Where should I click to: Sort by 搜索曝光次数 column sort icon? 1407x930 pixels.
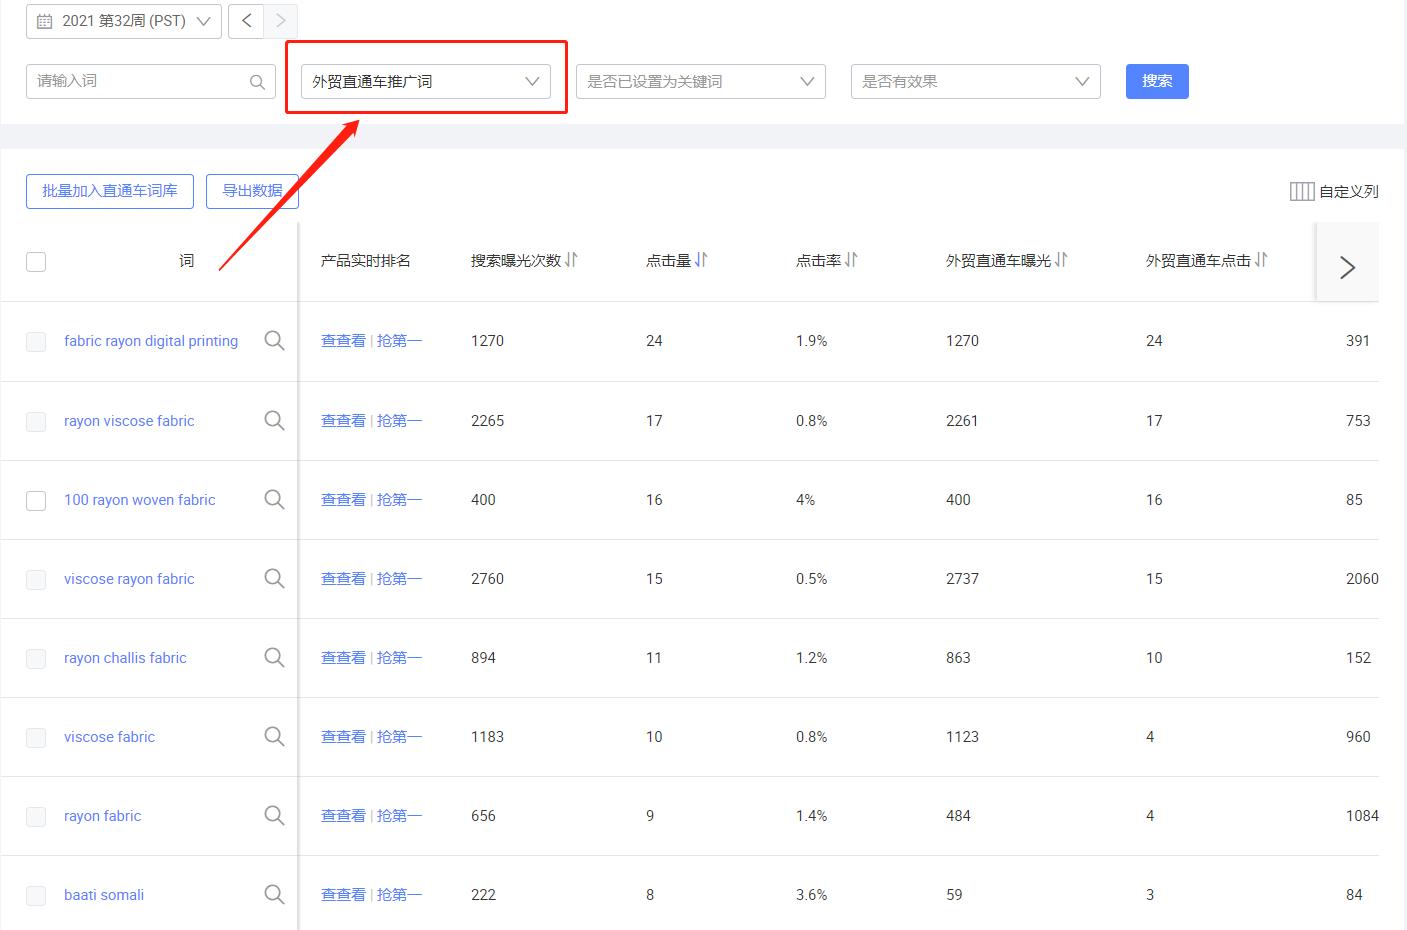(x=571, y=260)
